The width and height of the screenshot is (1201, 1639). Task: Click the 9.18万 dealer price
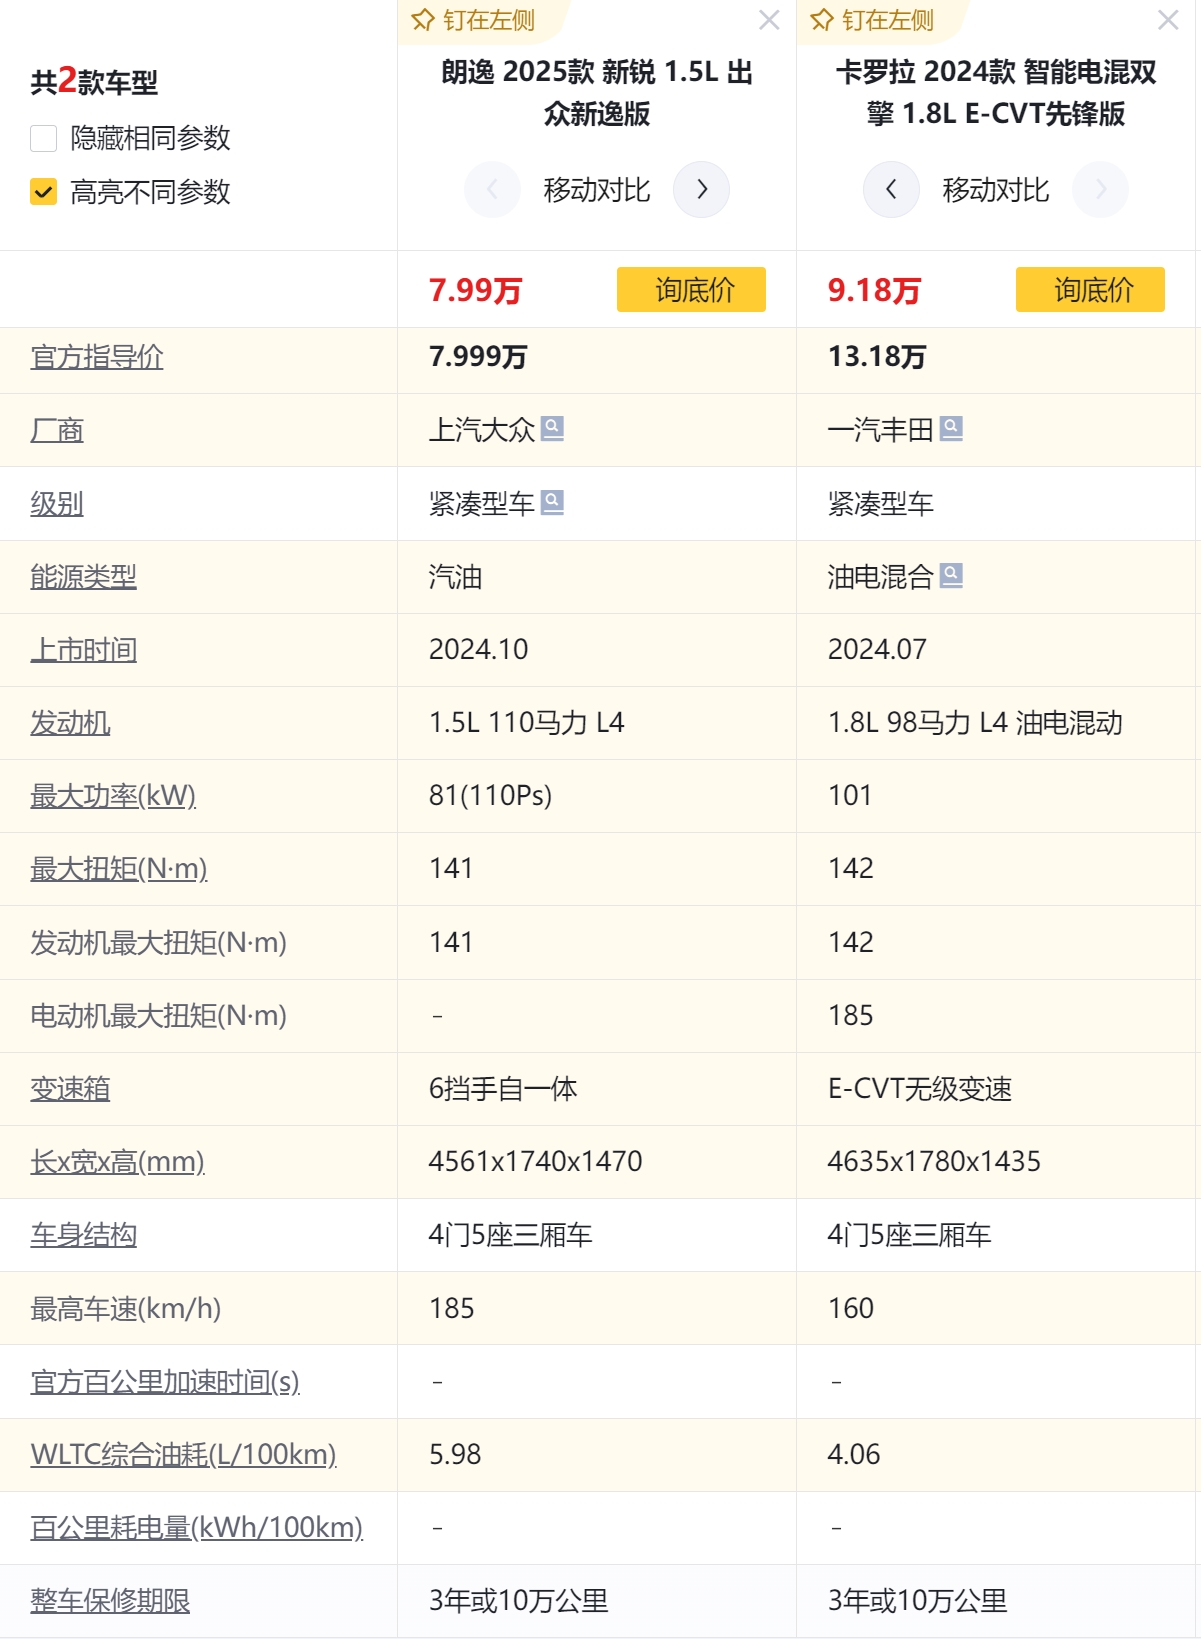[x=875, y=290]
